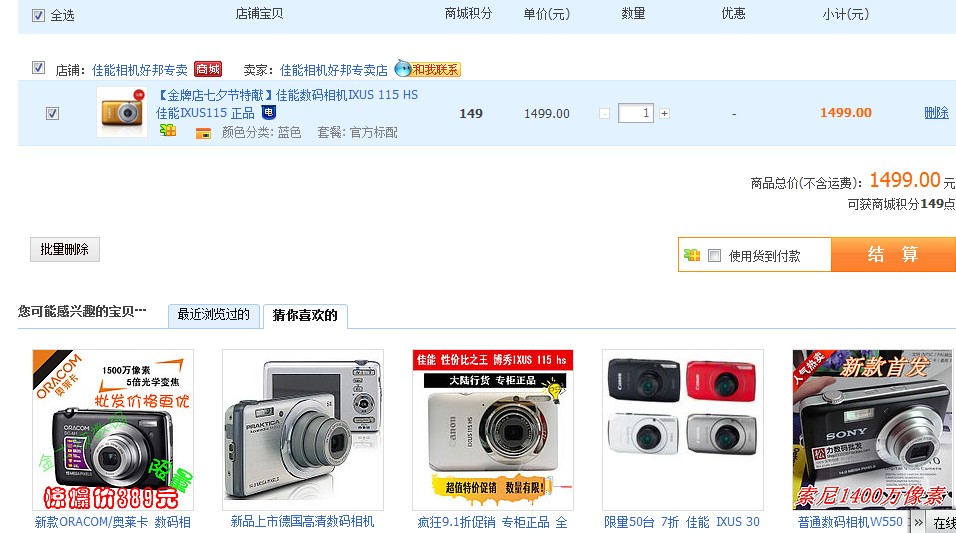Click the unit price 1499.00
Image resolution: width=956 pixels, height=533 pixels.
[547, 113]
